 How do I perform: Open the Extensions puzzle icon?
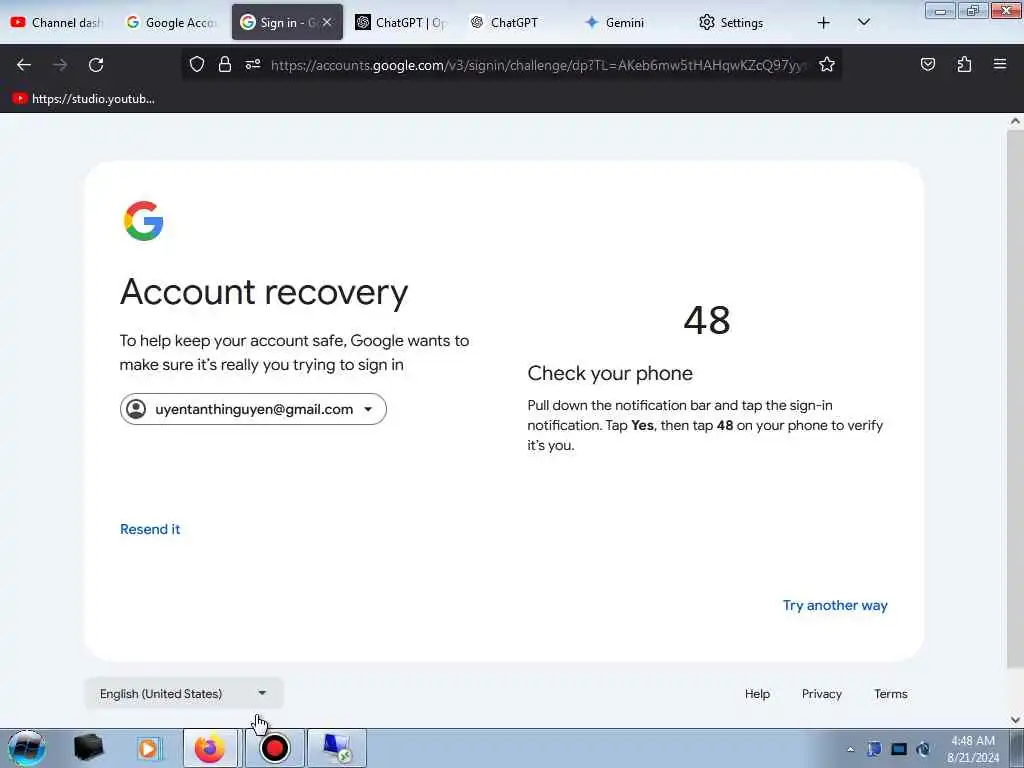point(964,64)
